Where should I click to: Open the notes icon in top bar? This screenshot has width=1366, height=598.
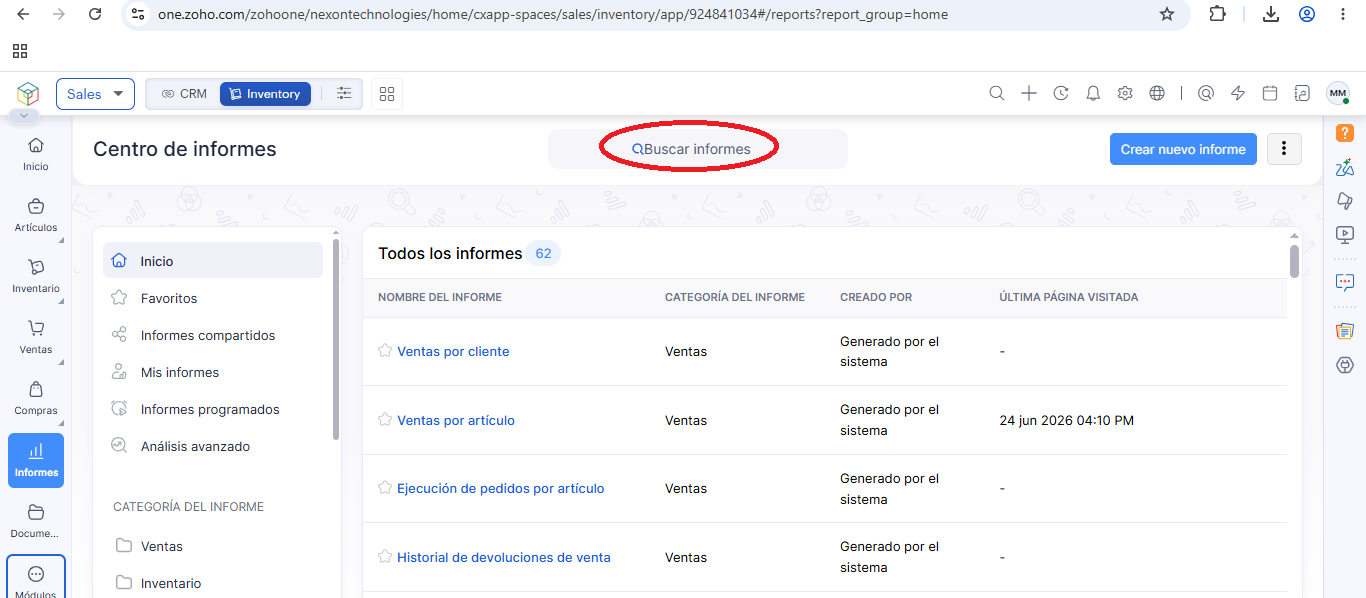1302,93
